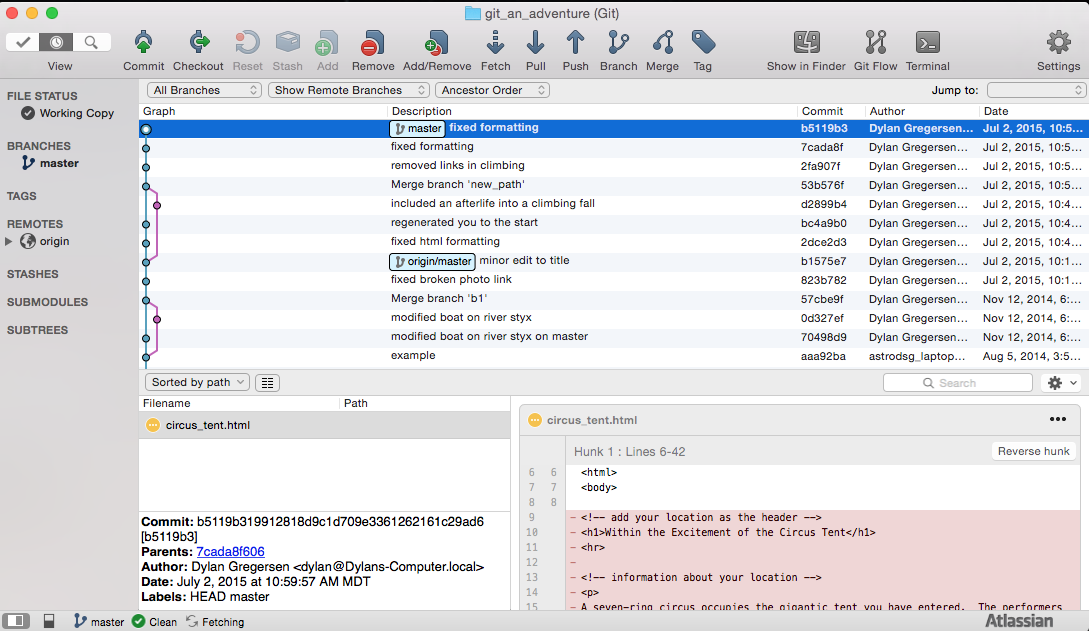
Task: Create a new branch via Branch icon
Action: click(x=618, y=51)
